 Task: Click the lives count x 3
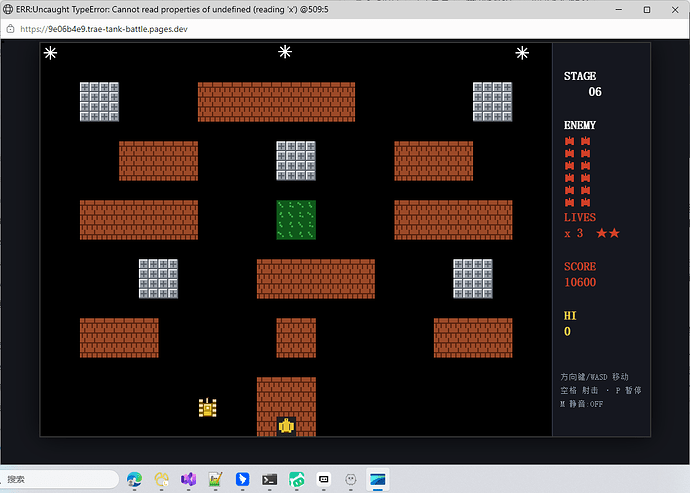click(574, 233)
